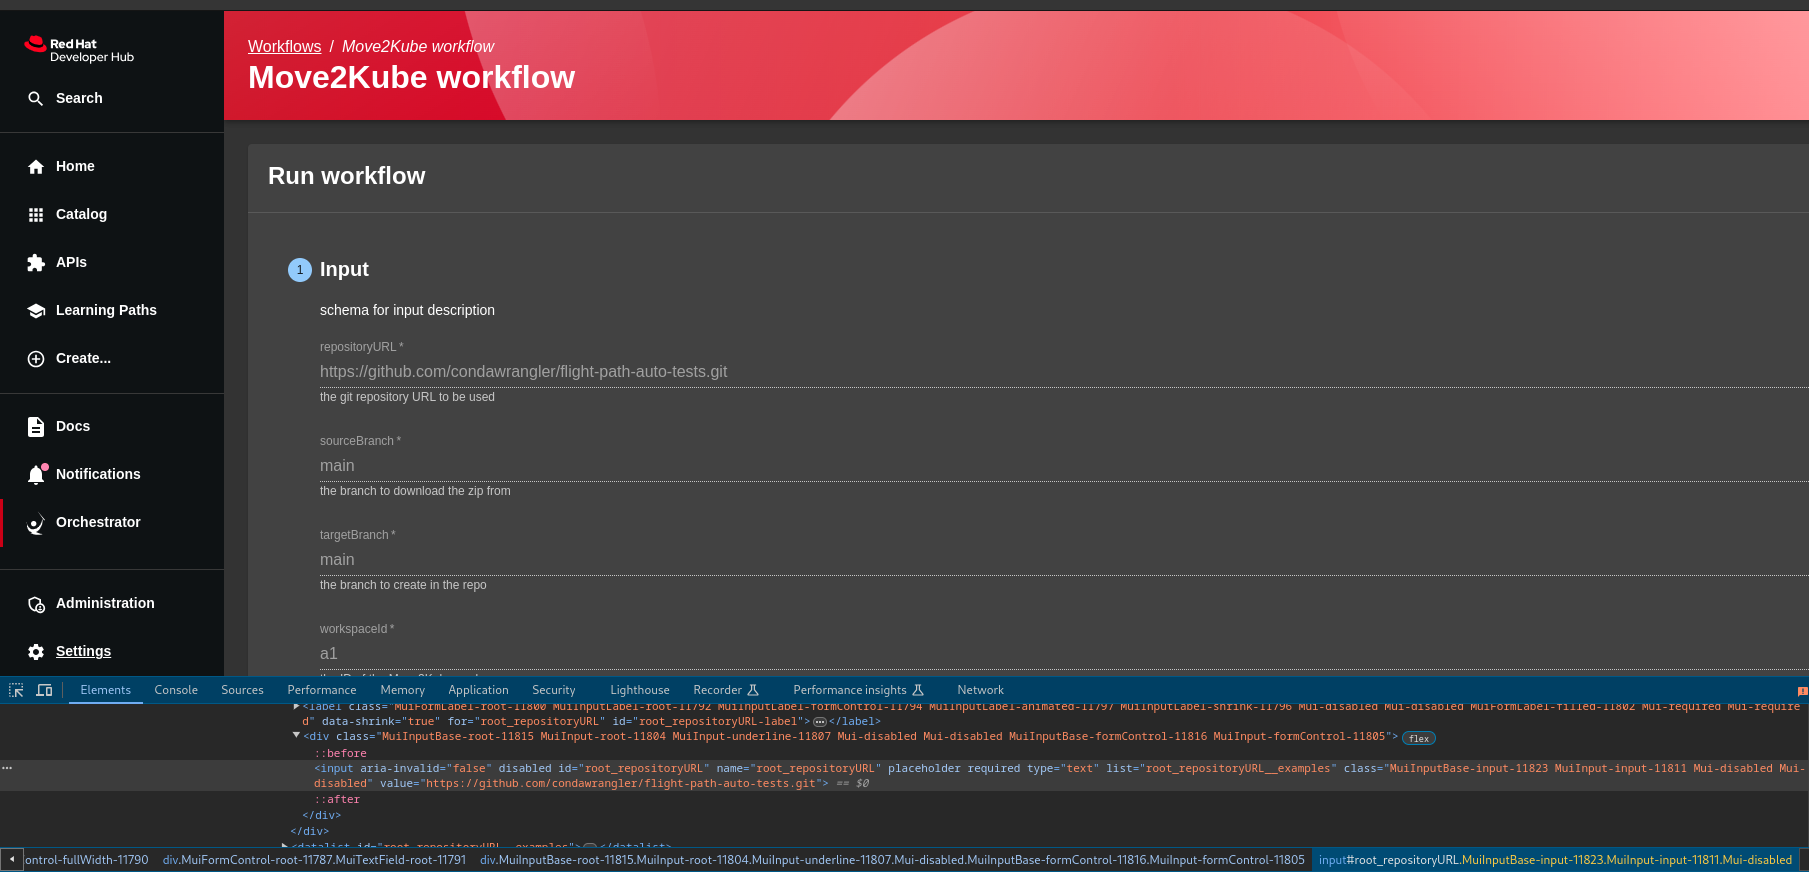Click the targetBranch input field

pyautogui.click(x=1064, y=560)
